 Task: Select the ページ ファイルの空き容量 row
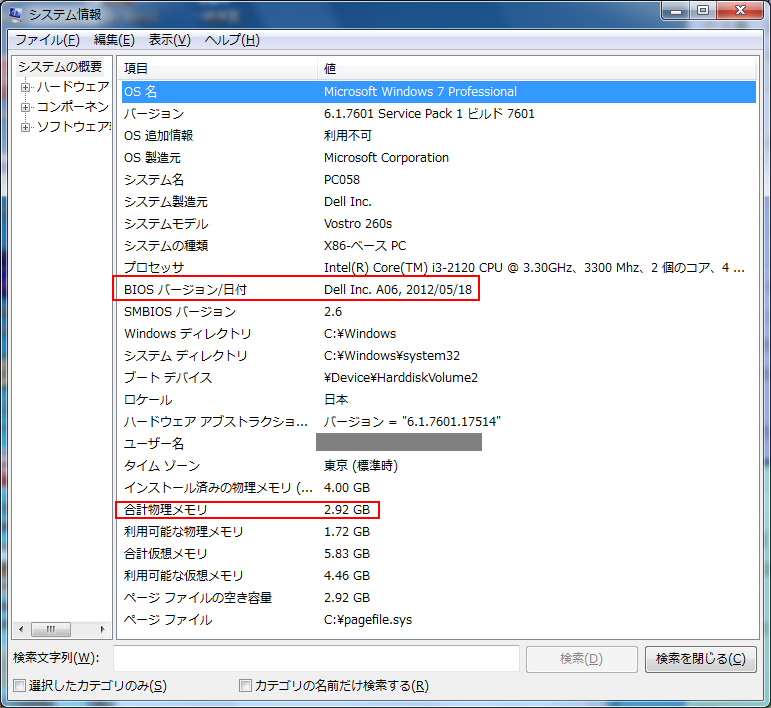coord(439,598)
